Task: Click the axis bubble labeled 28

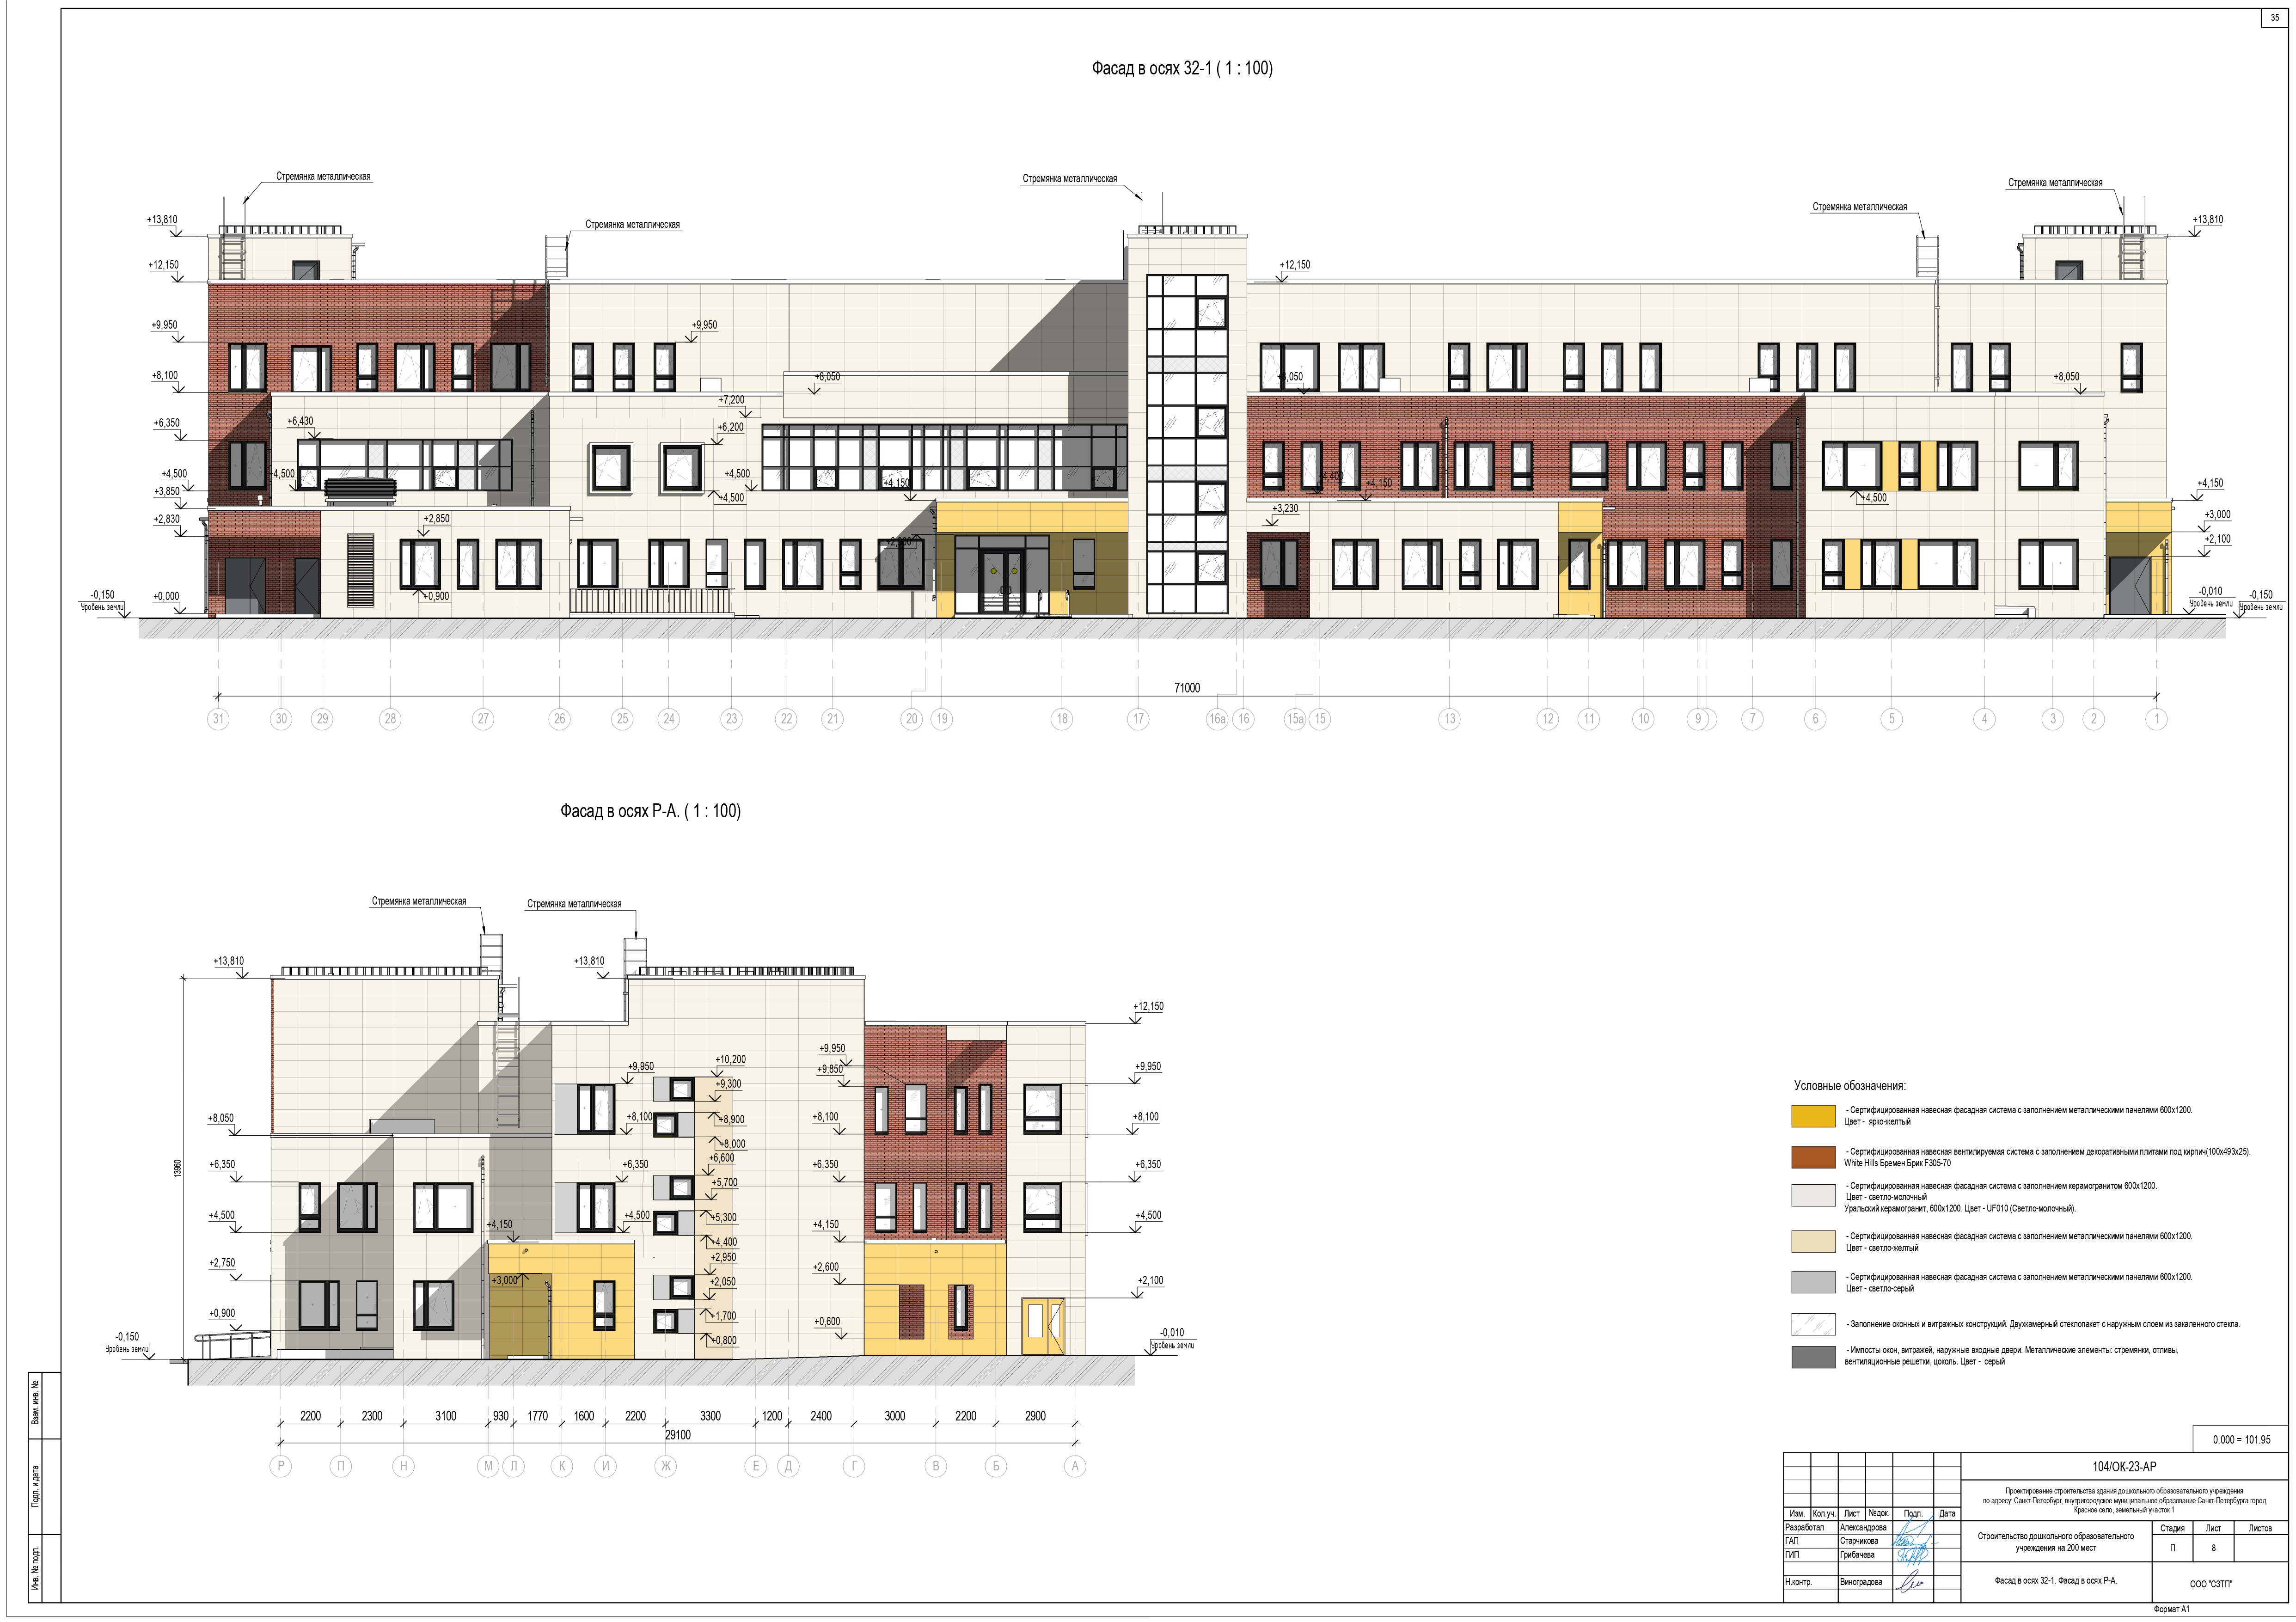Action: pos(390,718)
